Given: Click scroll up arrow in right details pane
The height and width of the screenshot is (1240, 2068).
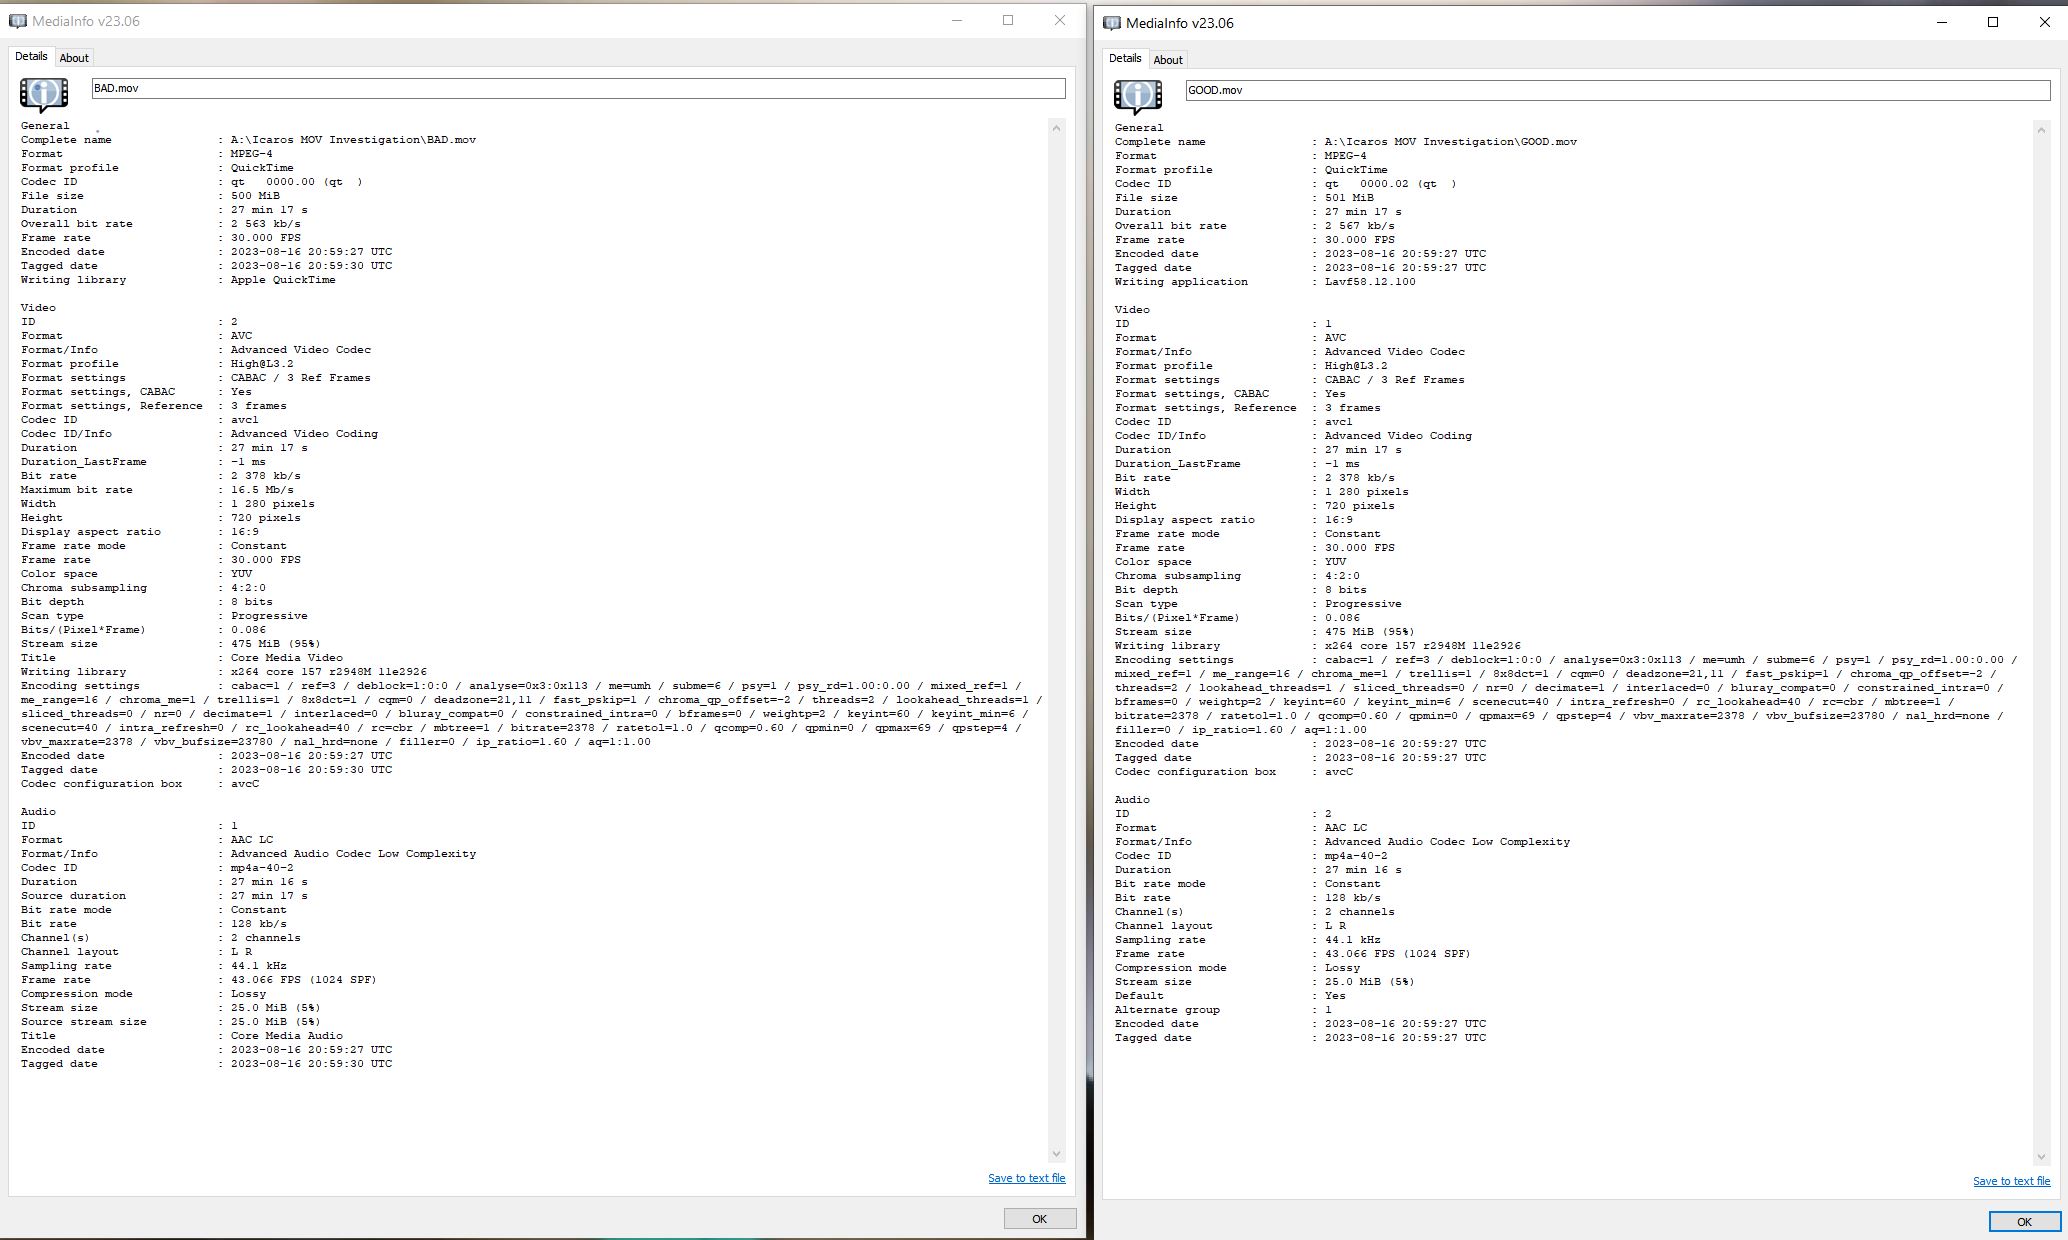Looking at the screenshot, I should pyautogui.click(x=2041, y=130).
